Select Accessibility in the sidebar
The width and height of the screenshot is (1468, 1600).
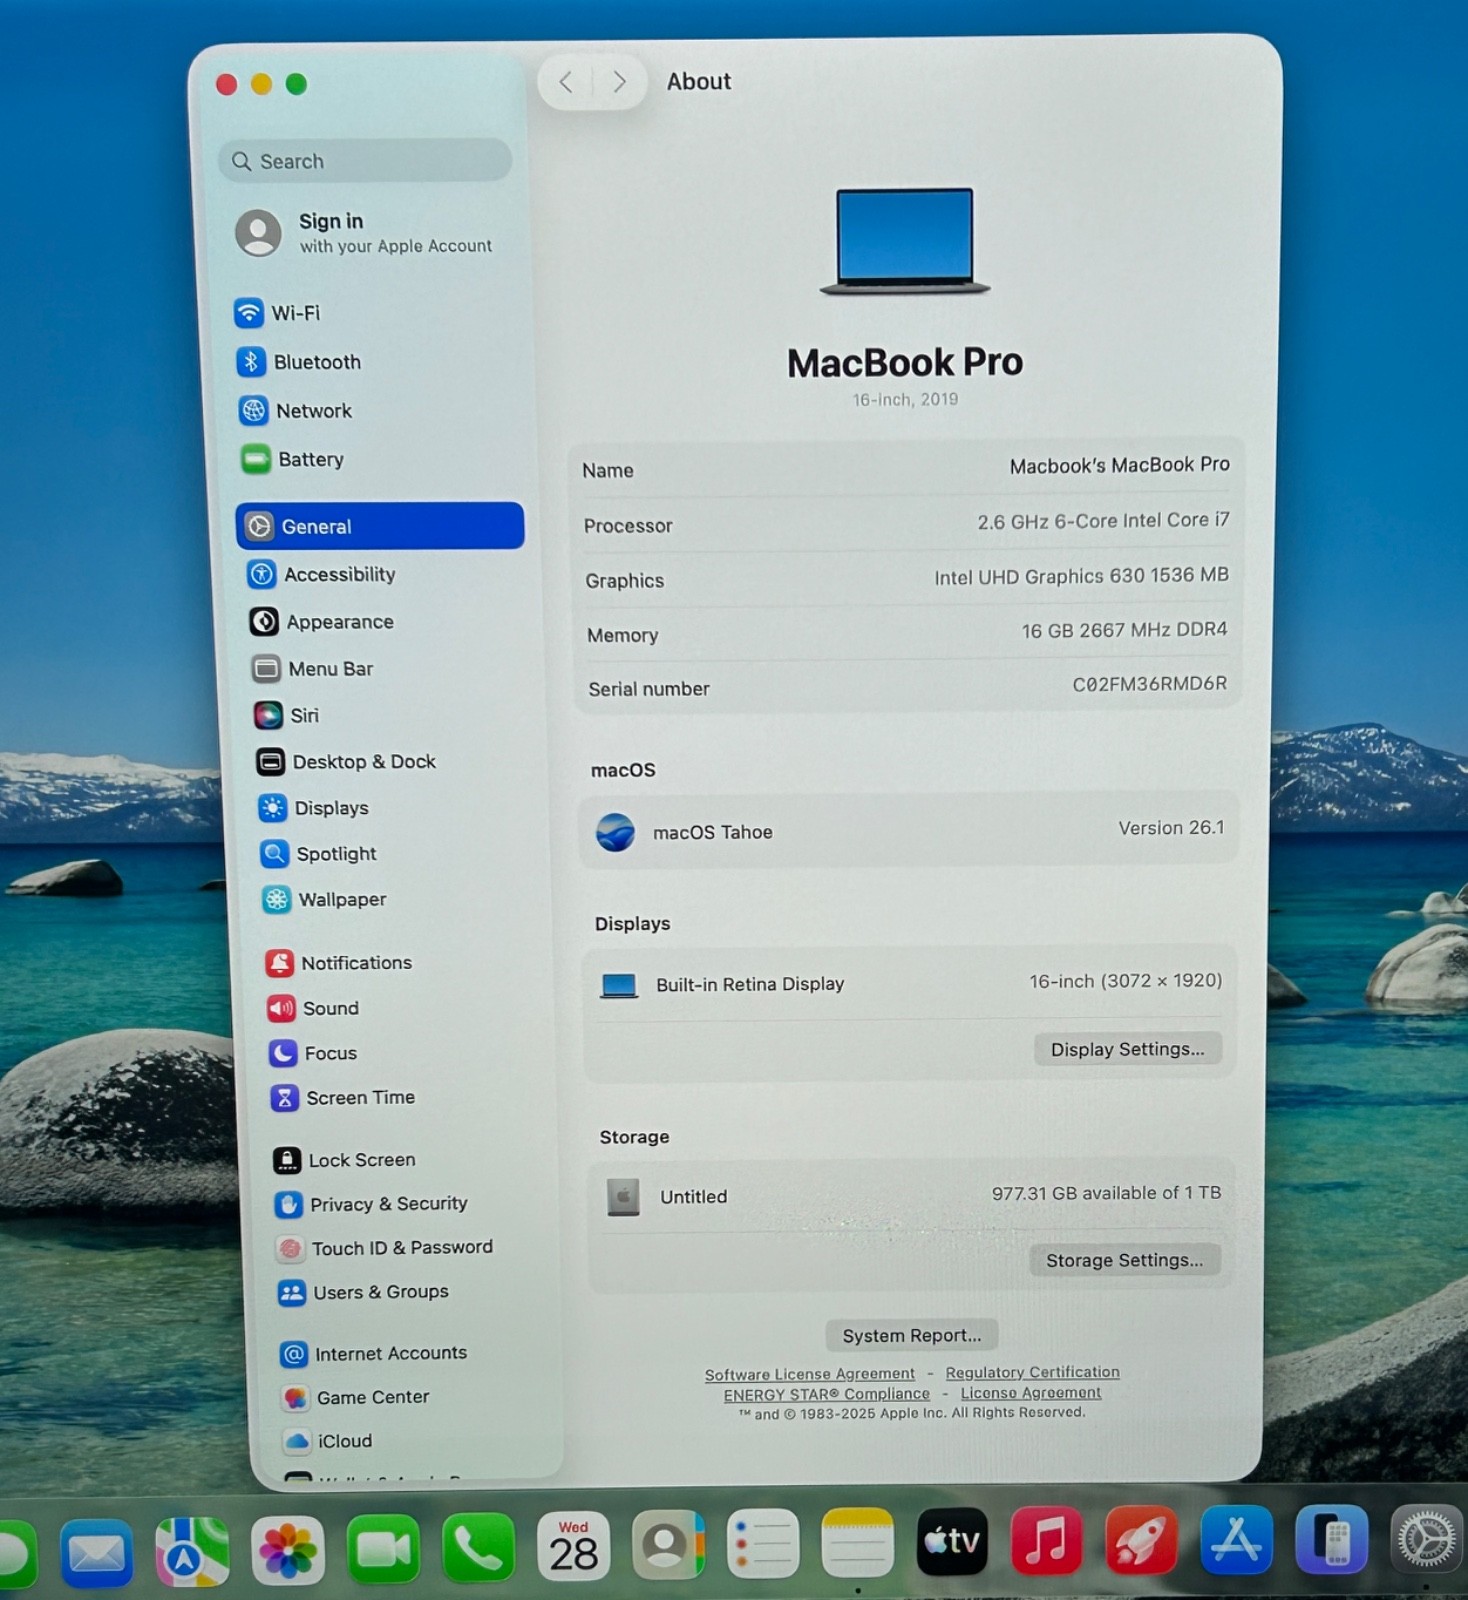(339, 575)
